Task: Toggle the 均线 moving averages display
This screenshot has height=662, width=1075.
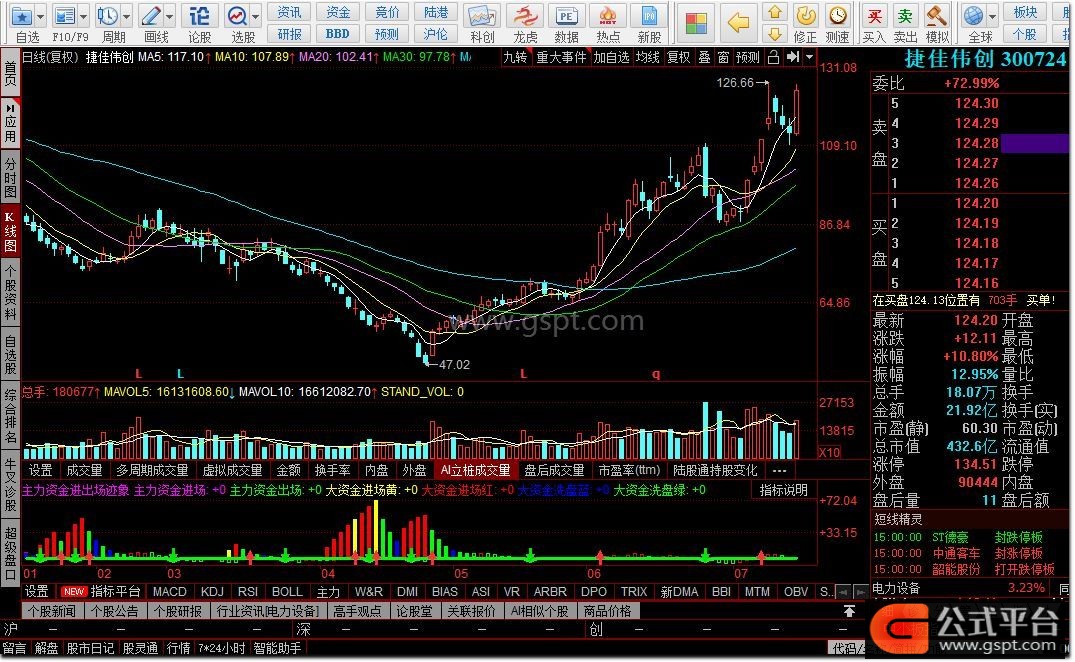Action: 648,58
